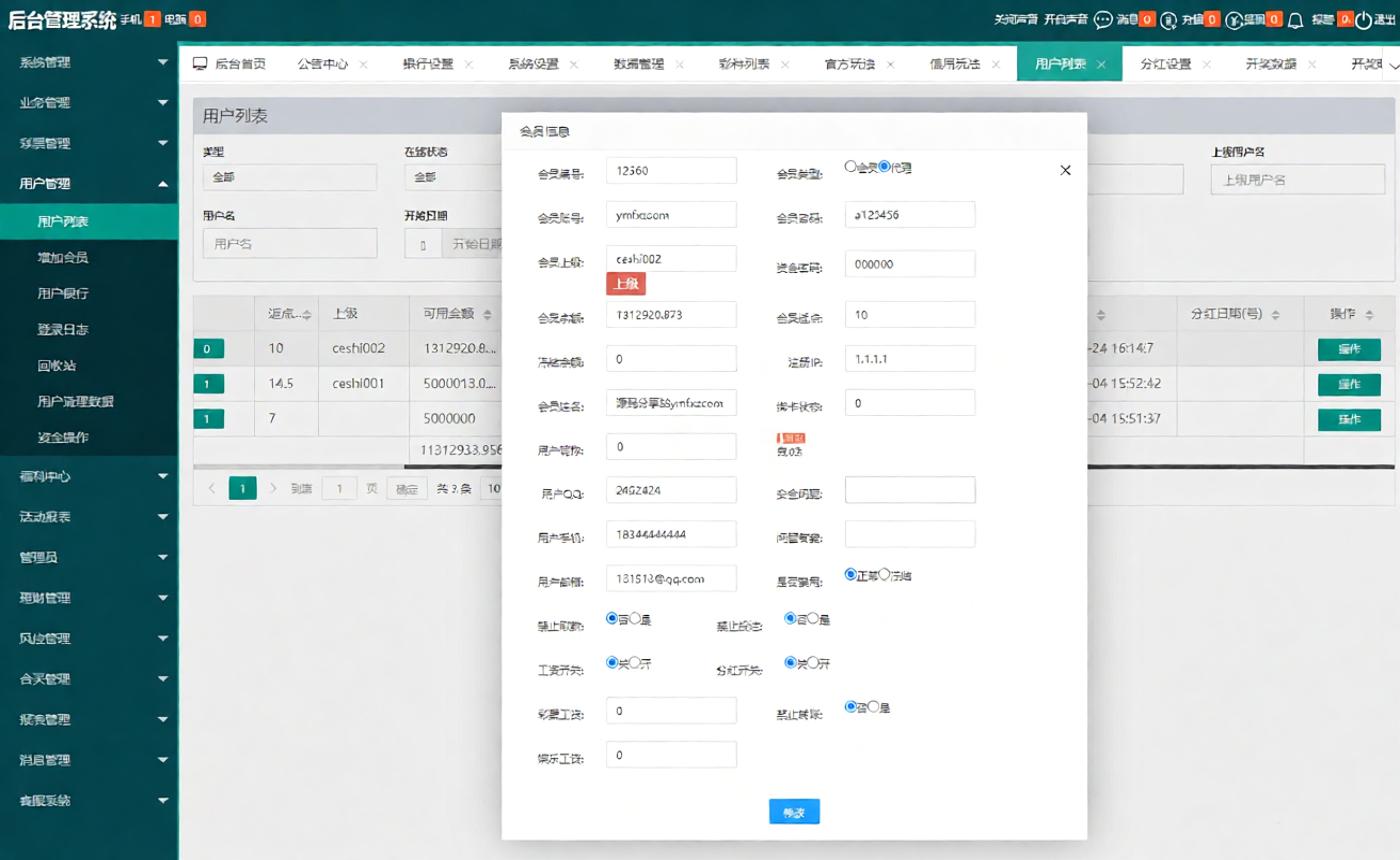Click the message bubble icon in header

click(x=1103, y=19)
